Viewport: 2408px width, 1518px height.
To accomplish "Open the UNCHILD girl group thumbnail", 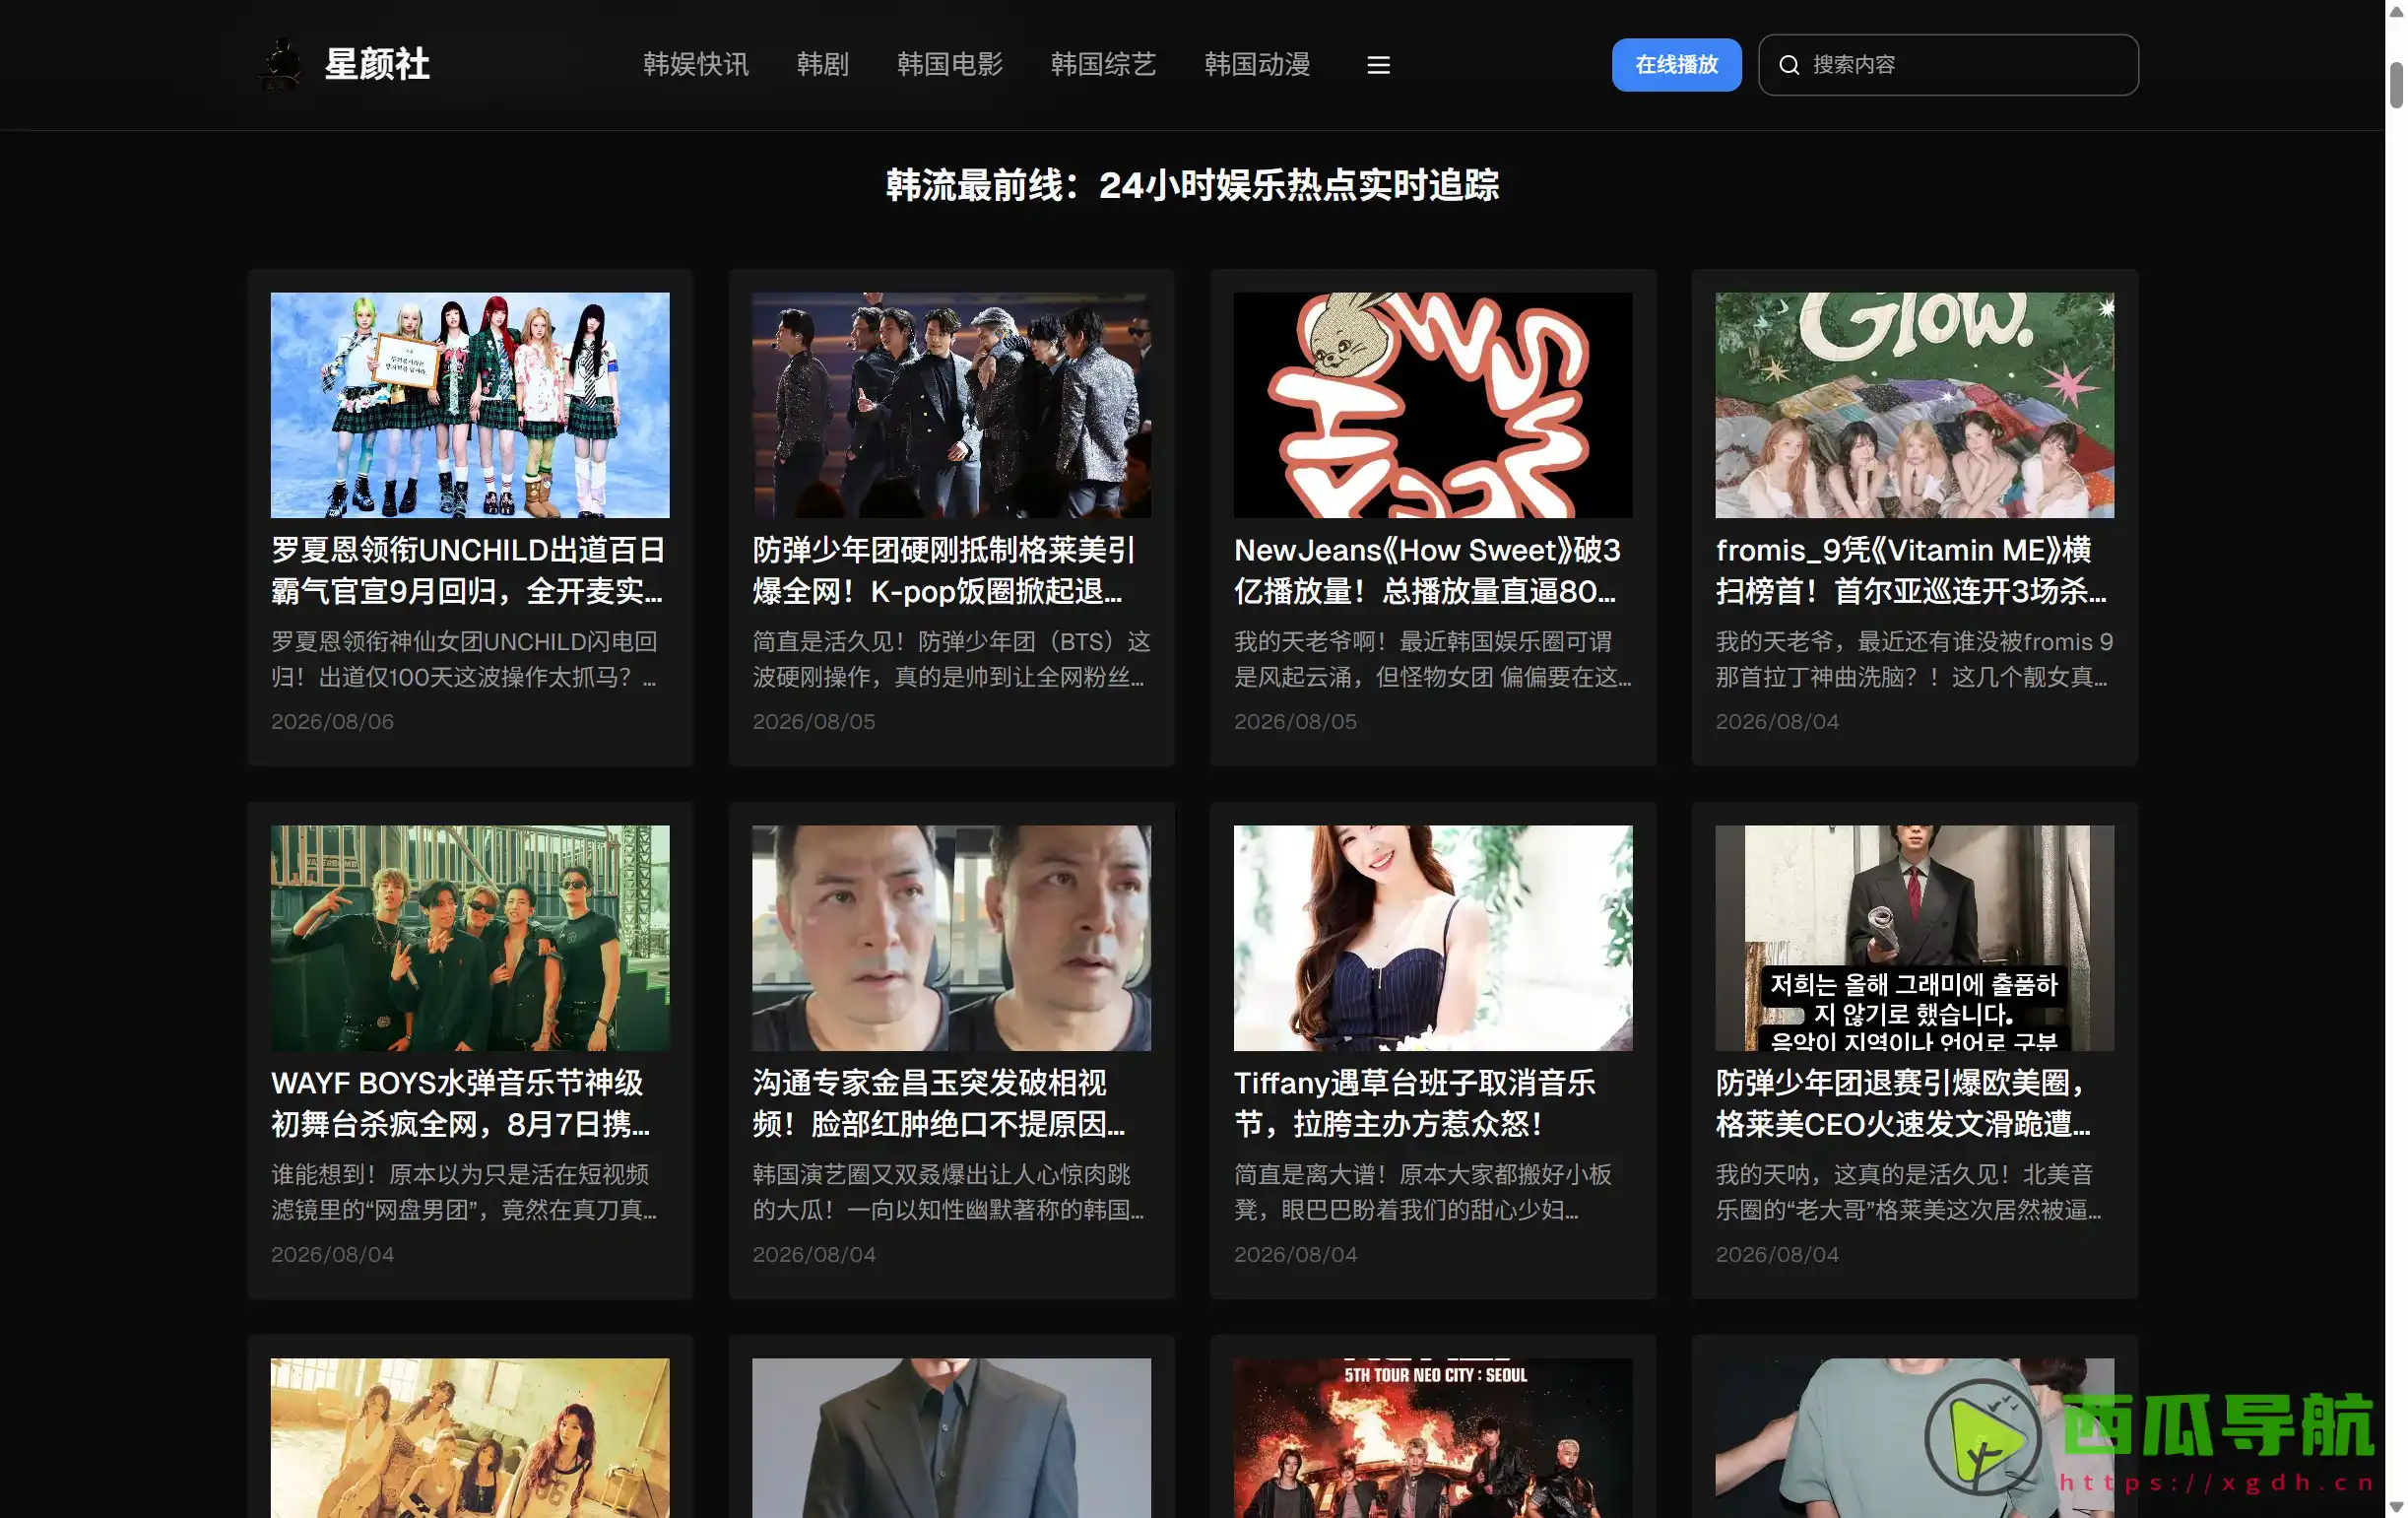I will [470, 405].
